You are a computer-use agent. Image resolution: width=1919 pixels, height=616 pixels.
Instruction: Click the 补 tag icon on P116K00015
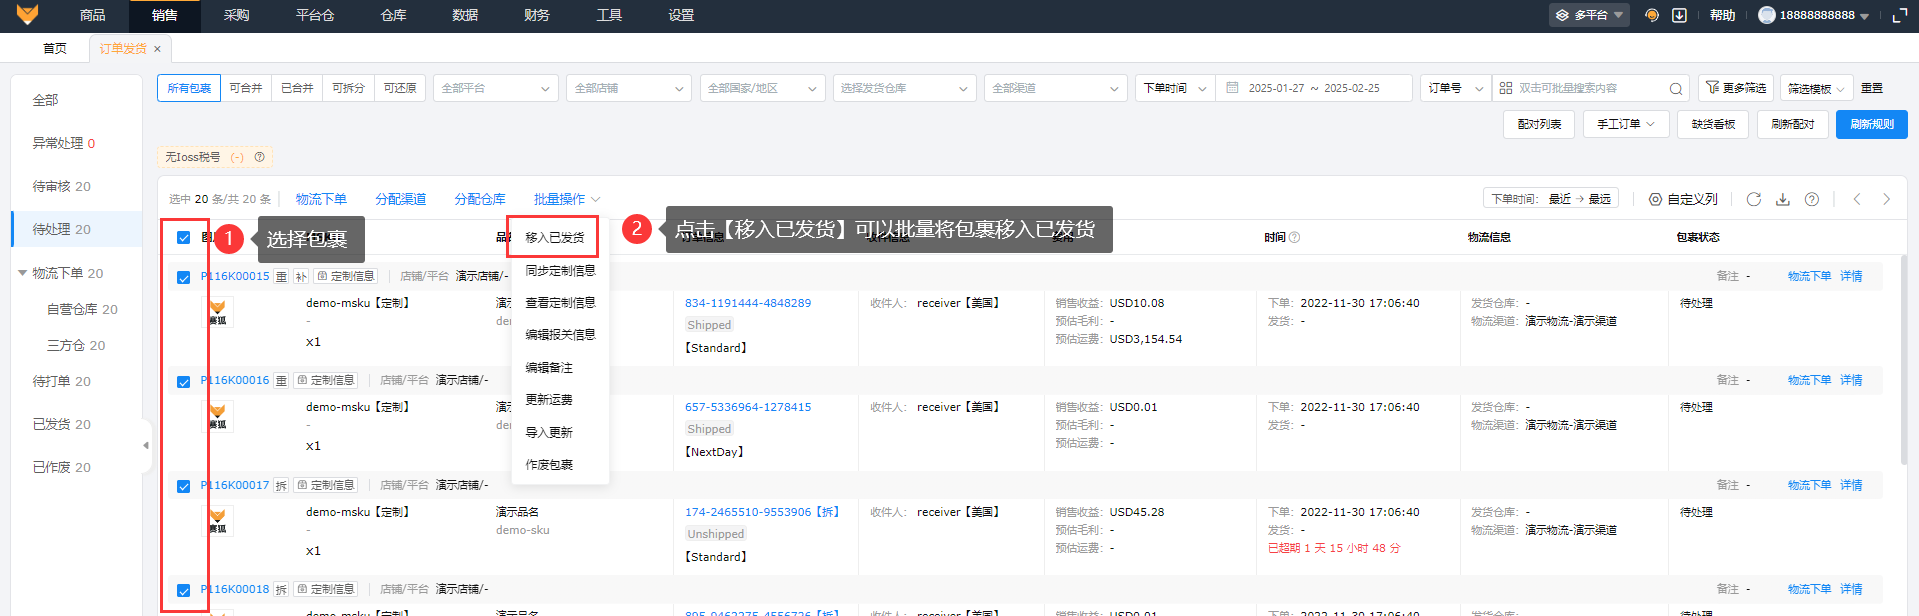(x=301, y=276)
